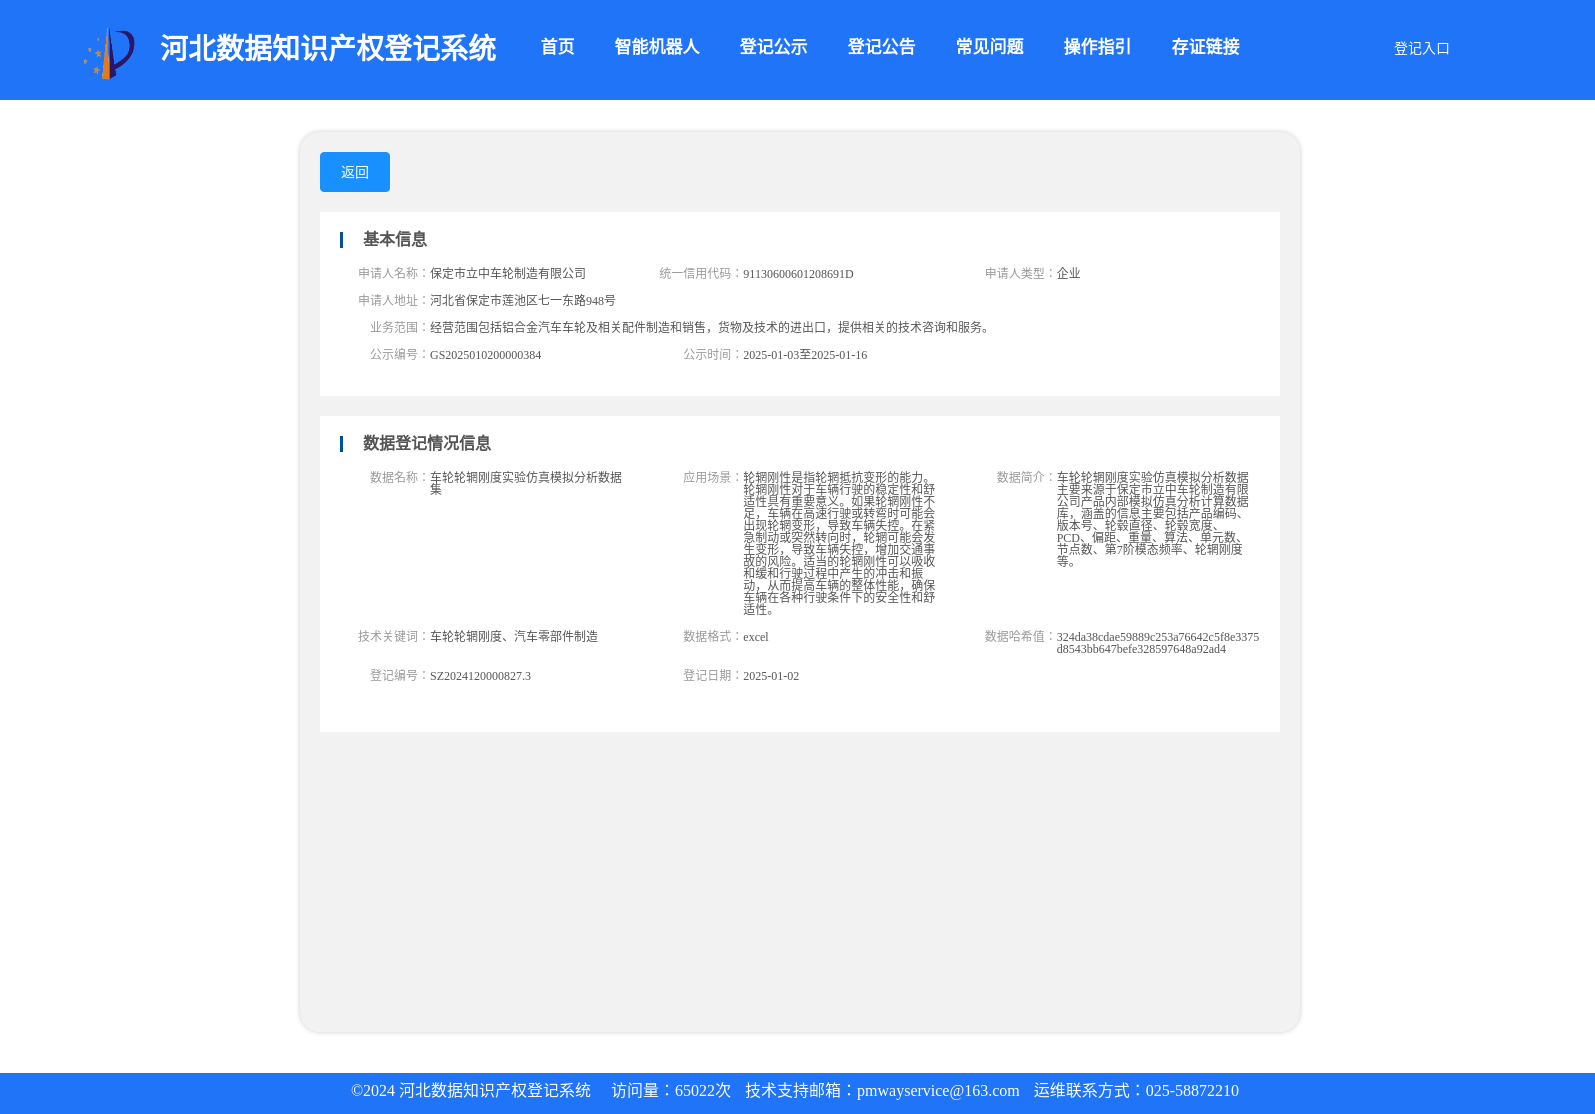
Task: Go to 登记公示 in navigation
Action: pos(773,47)
